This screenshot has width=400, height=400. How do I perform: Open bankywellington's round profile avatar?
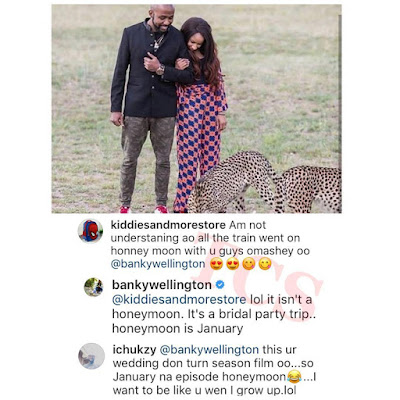pyautogui.click(x=94, y=287)
